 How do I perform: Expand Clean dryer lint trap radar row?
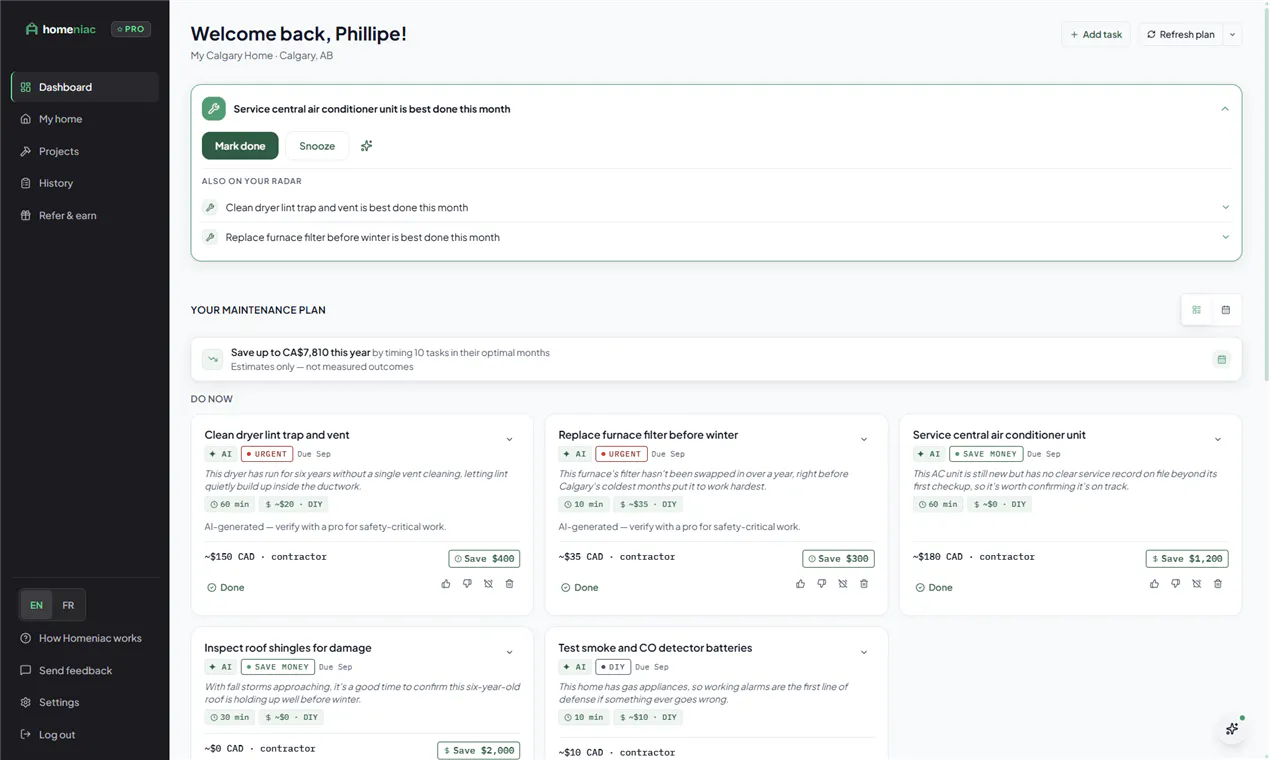click(x=1225, y=208)
